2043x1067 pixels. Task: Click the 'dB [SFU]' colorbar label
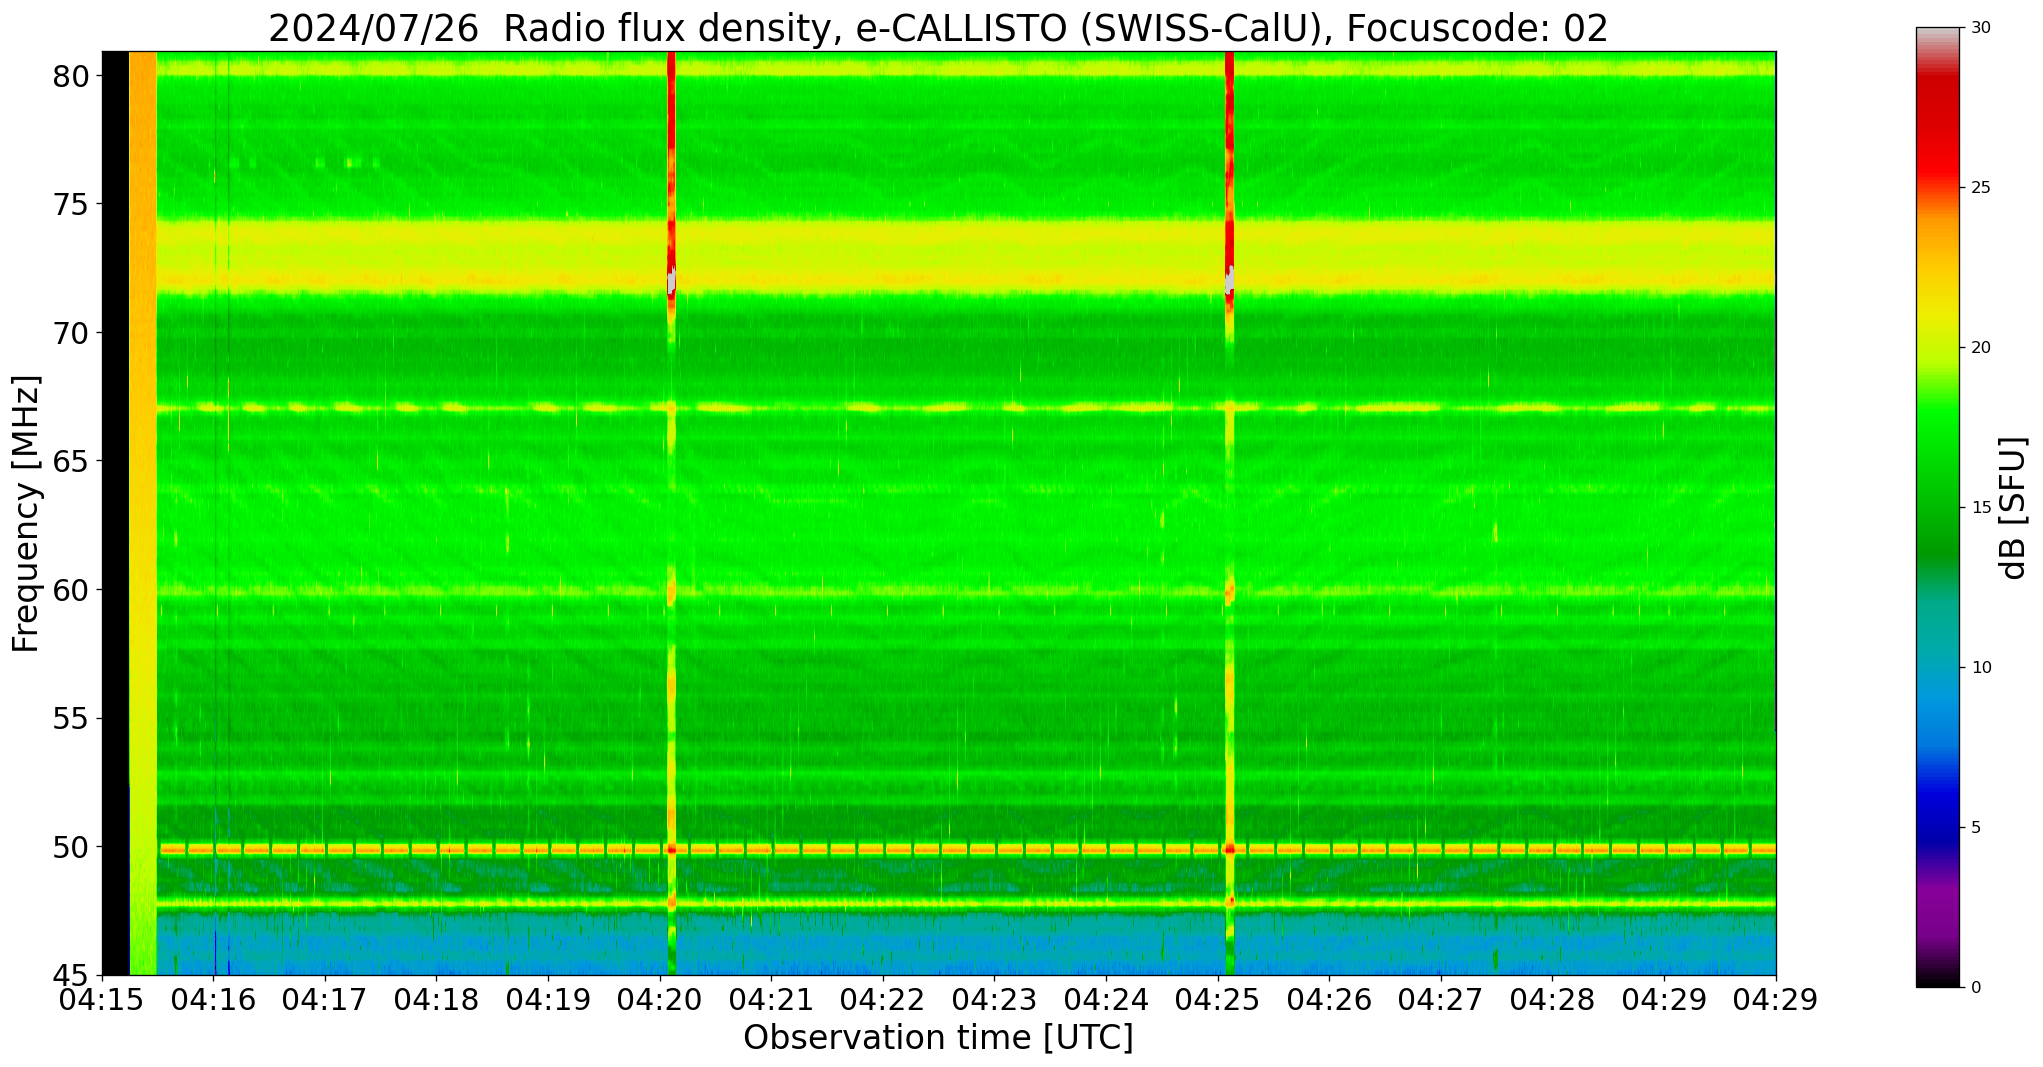click(x=2013, y=508)
